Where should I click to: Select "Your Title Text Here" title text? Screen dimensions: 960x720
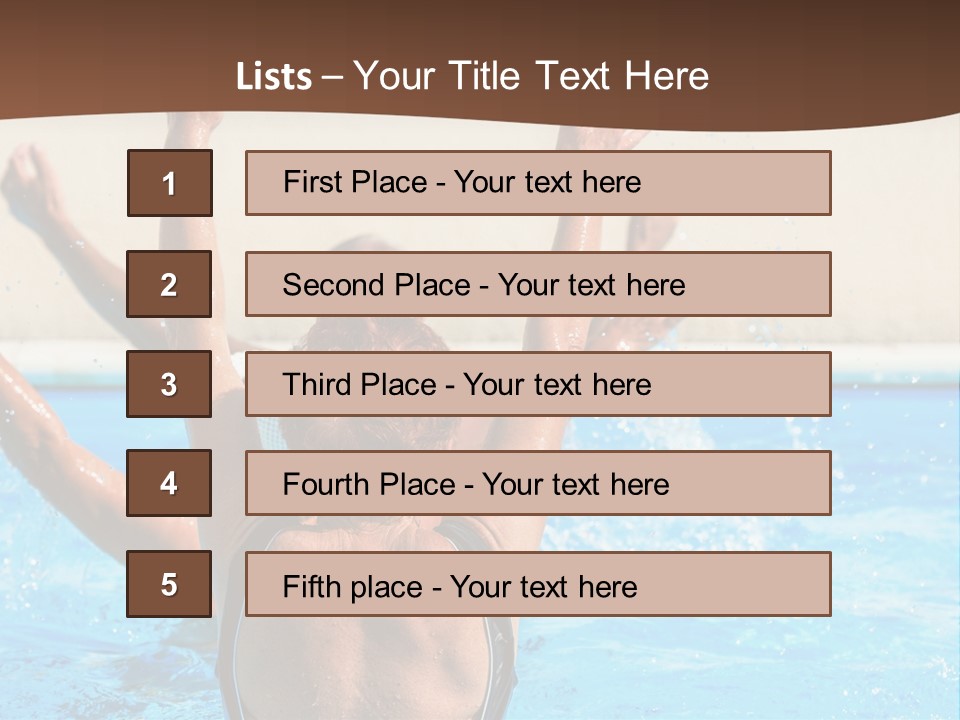(530, 76)
